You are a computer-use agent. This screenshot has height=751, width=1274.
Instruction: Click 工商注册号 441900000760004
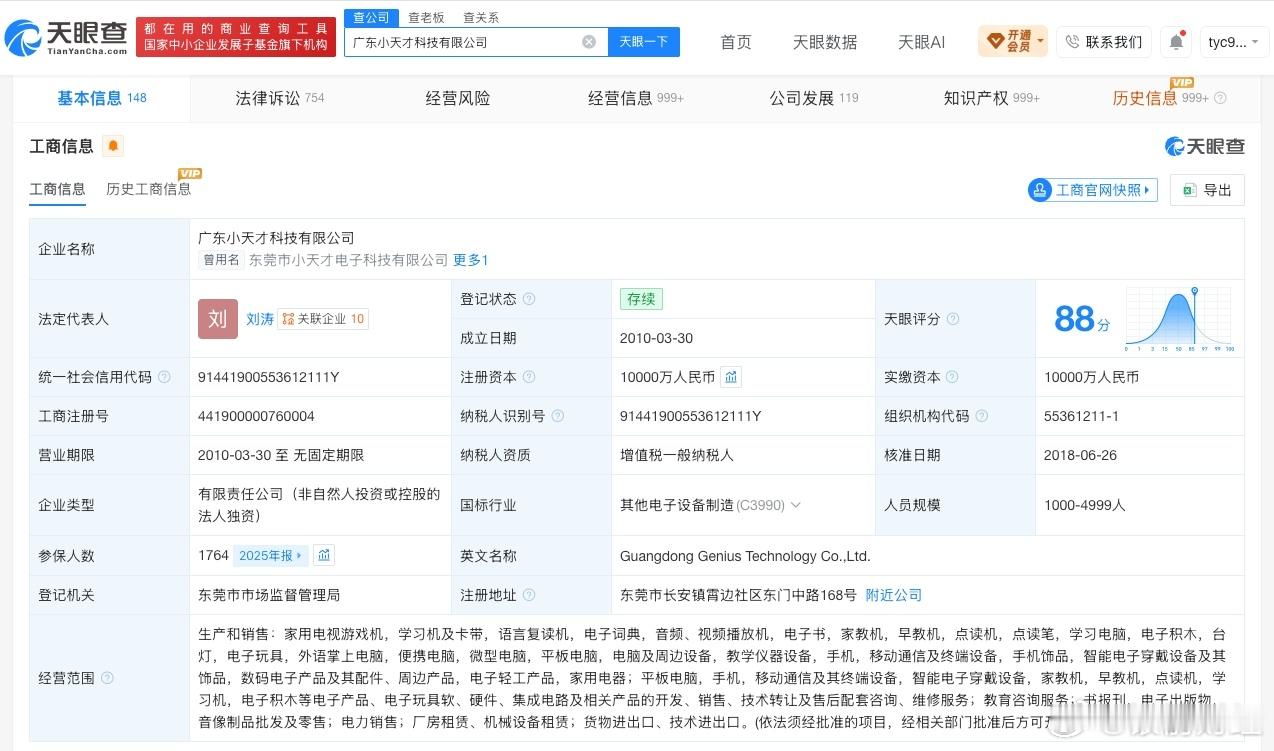click(256, 416)
